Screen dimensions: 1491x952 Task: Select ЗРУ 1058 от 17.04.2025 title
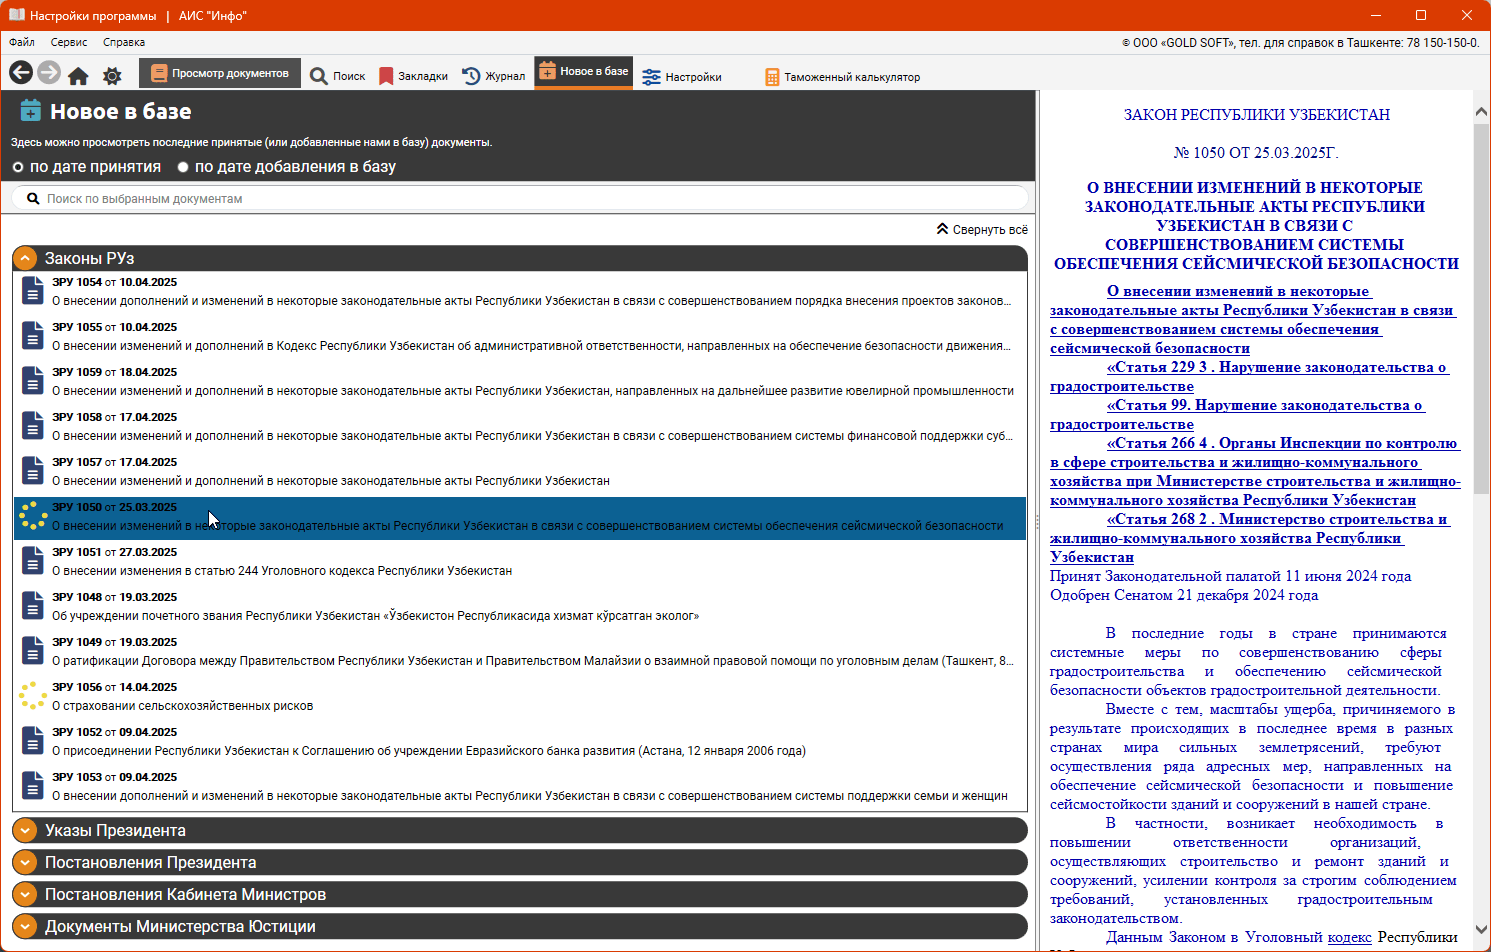115,418
